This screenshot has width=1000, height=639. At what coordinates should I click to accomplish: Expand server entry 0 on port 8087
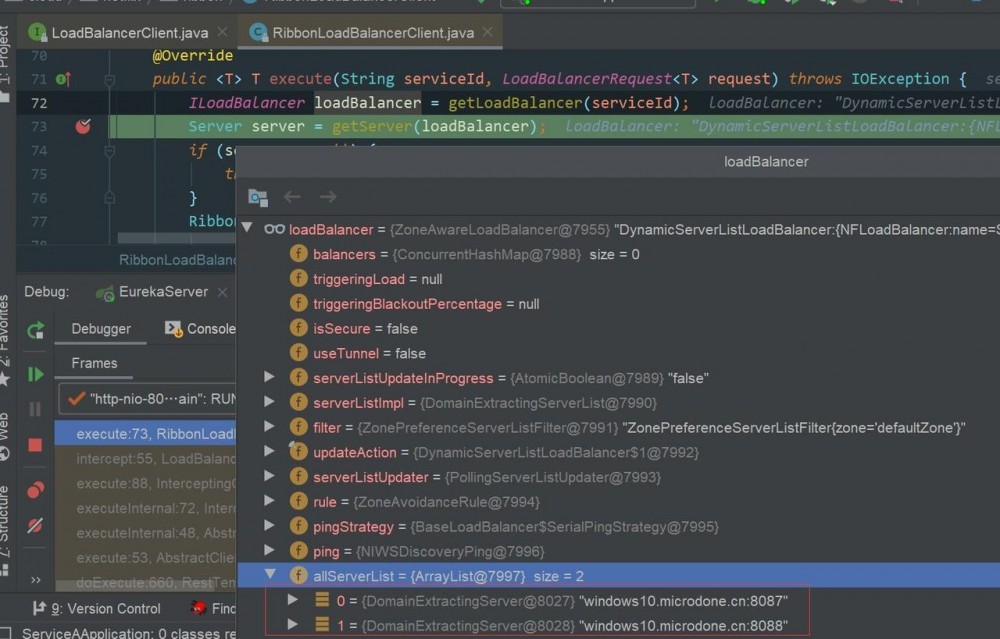pos(293,599)
